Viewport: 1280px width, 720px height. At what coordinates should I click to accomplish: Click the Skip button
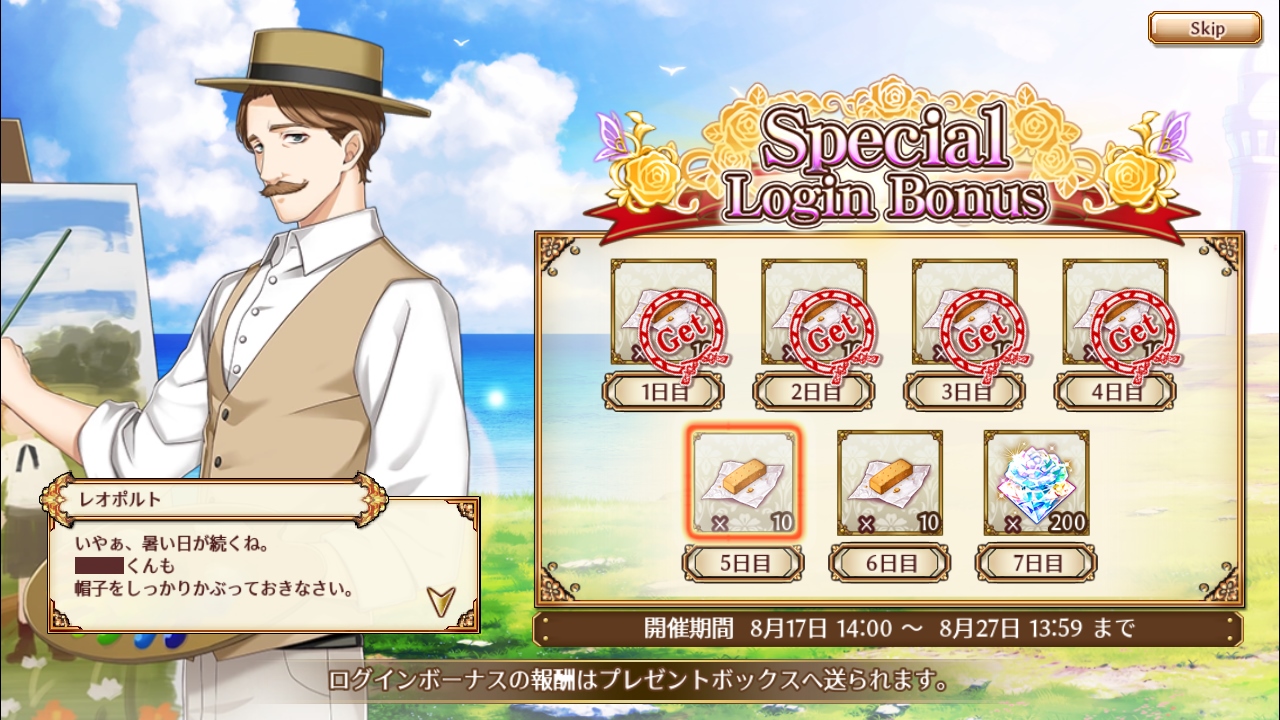(x=1205, y=28)
